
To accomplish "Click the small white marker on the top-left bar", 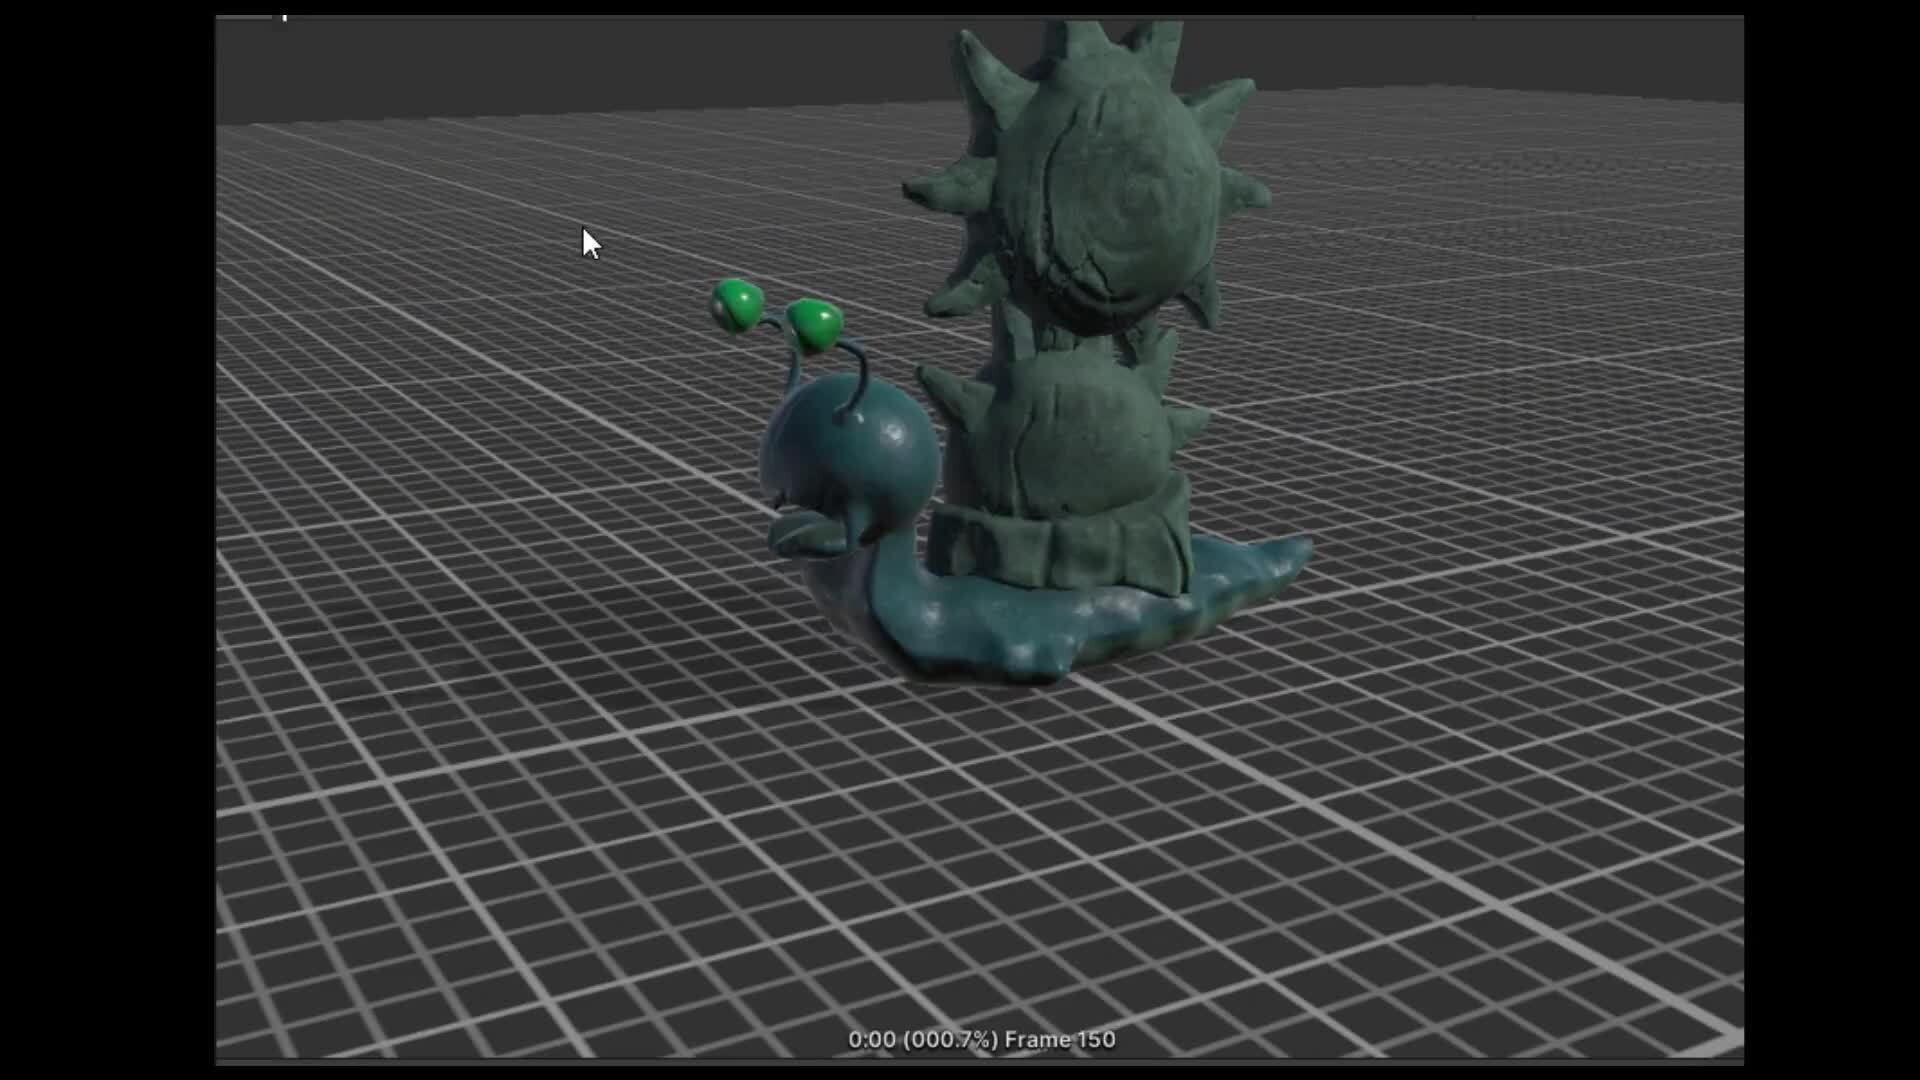I will pos(283,17).
